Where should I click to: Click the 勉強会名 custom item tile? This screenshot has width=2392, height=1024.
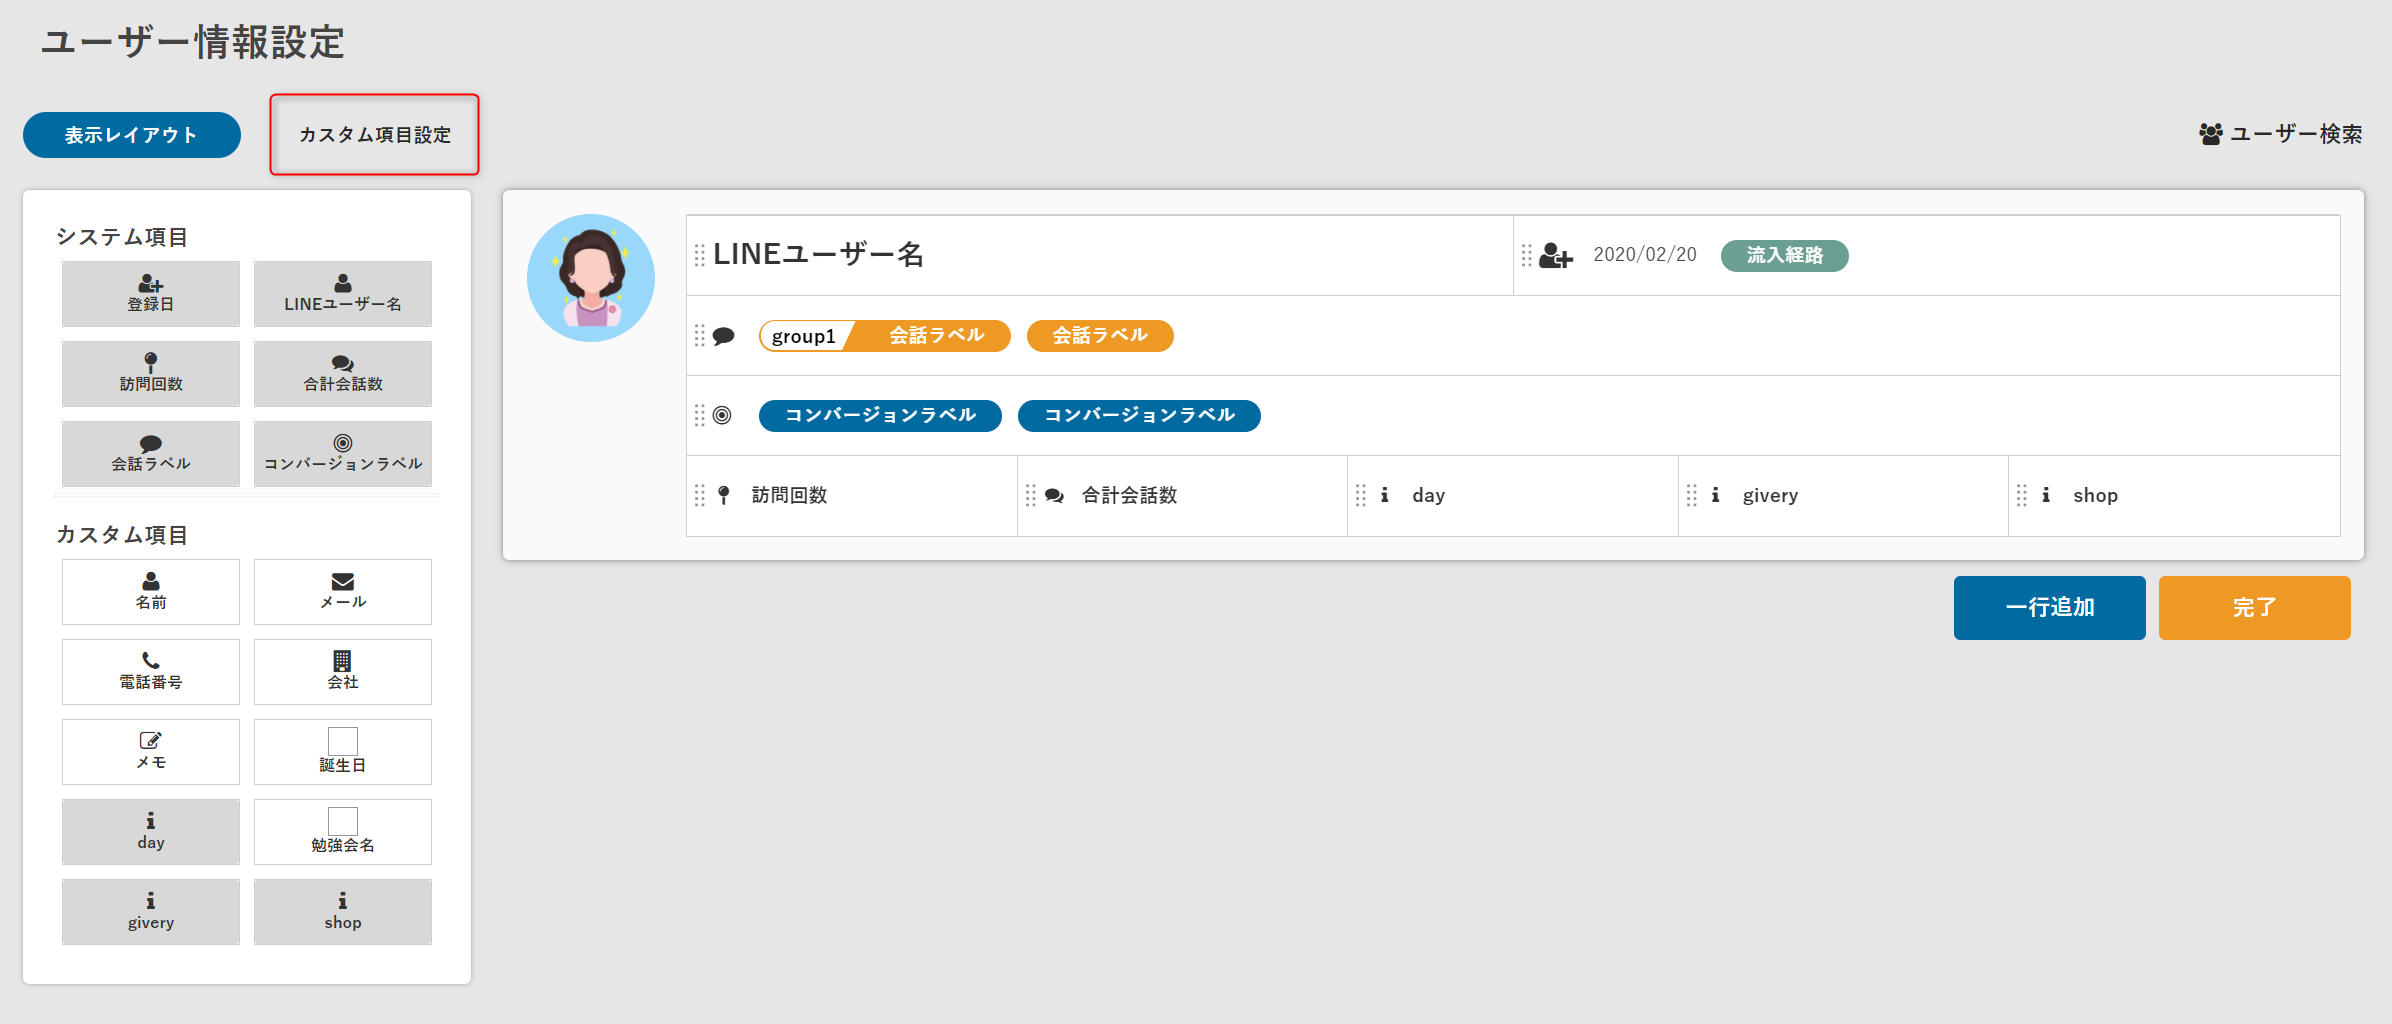[x=342, y=832]
